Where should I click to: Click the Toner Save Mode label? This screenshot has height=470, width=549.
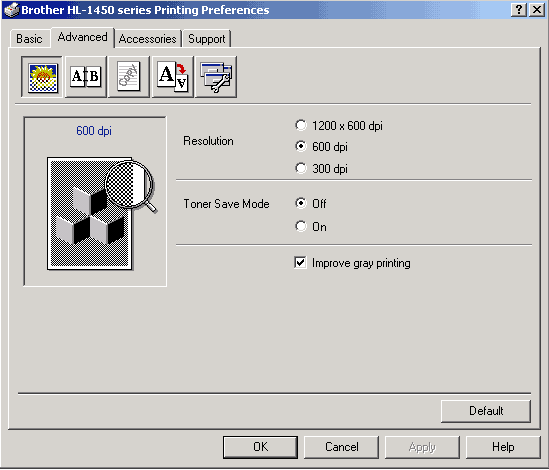pyautogui.click(x=227, y=203)
